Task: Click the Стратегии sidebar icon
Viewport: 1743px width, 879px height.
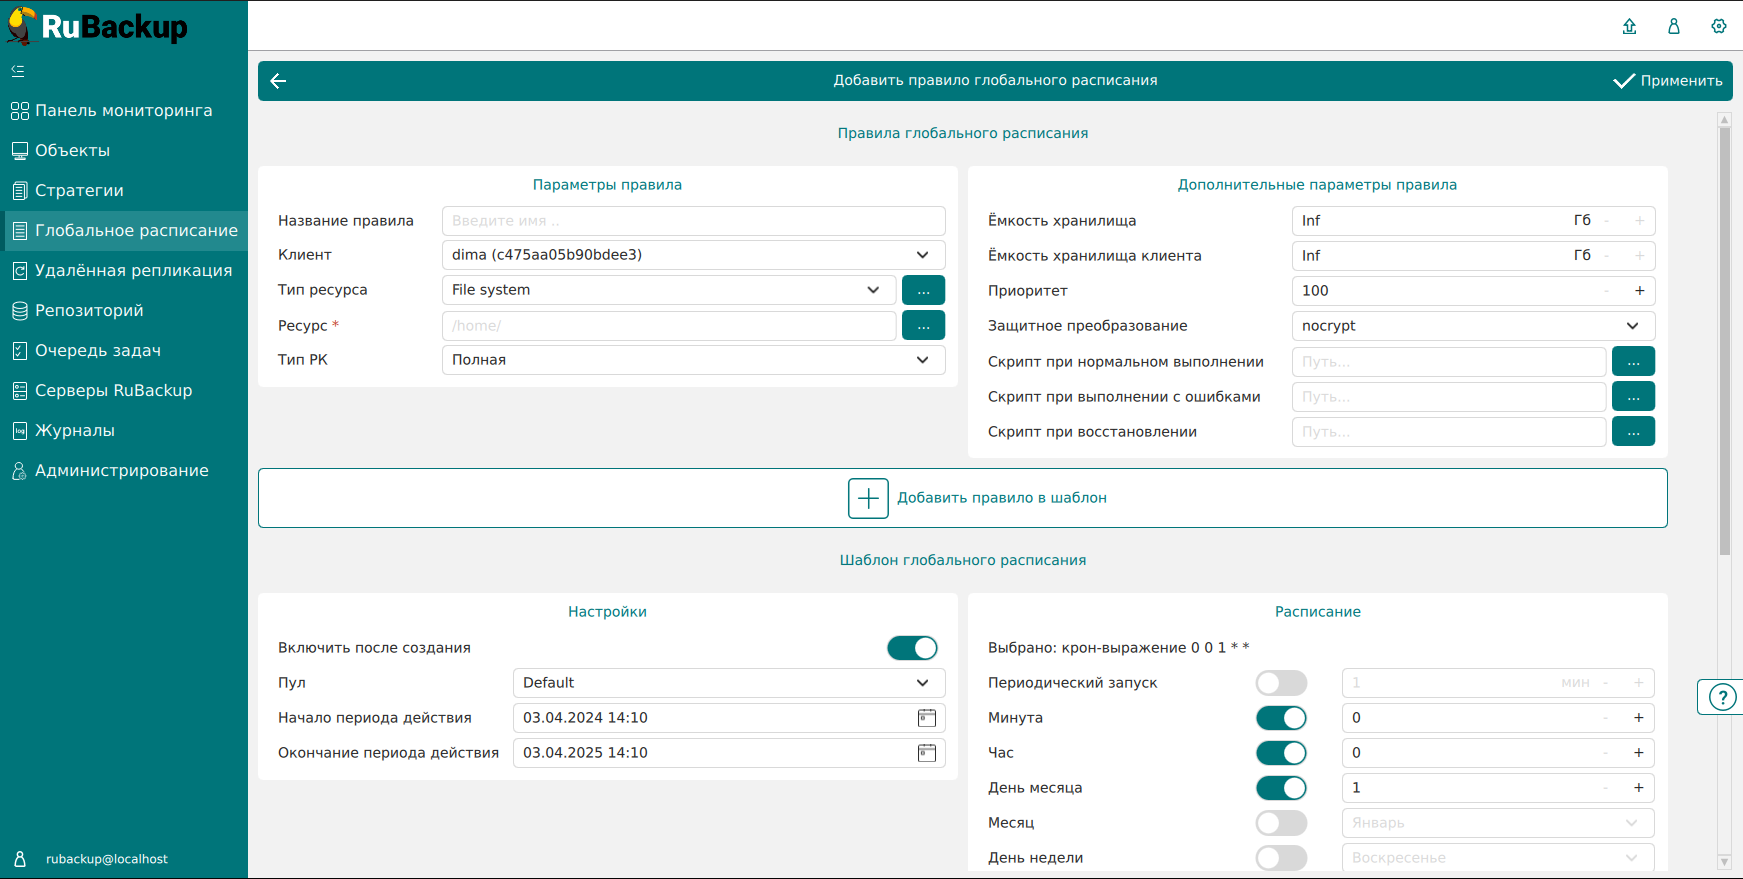Action: 19,190
